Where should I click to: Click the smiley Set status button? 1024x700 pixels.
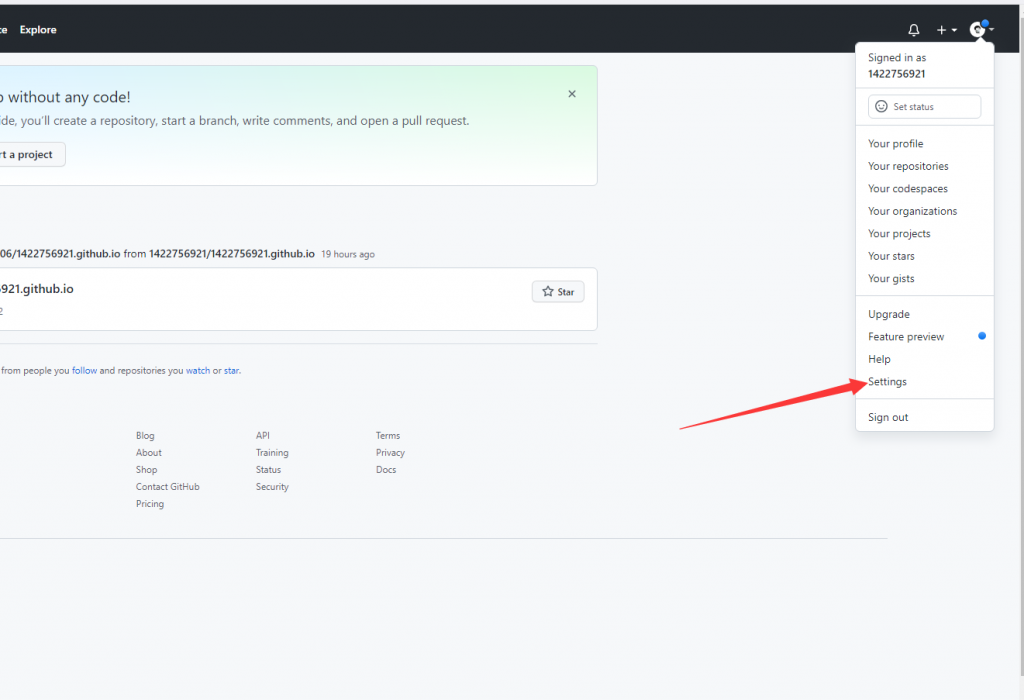[x=924, y=106]
